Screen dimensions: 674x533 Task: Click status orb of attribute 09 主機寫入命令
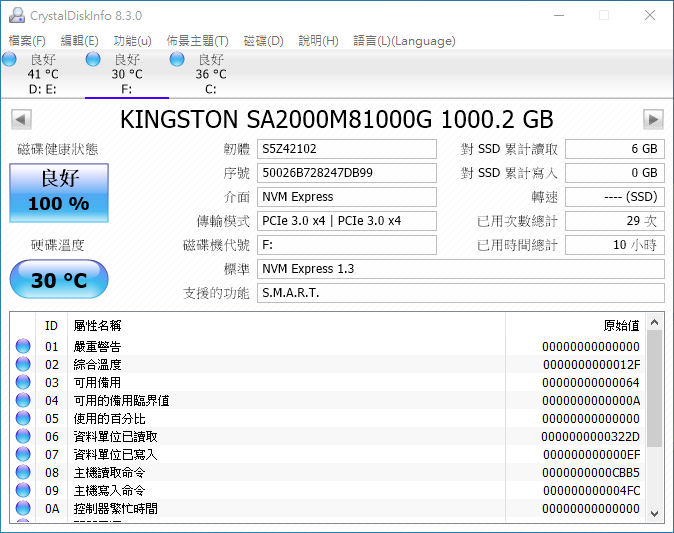click(23, 491)
